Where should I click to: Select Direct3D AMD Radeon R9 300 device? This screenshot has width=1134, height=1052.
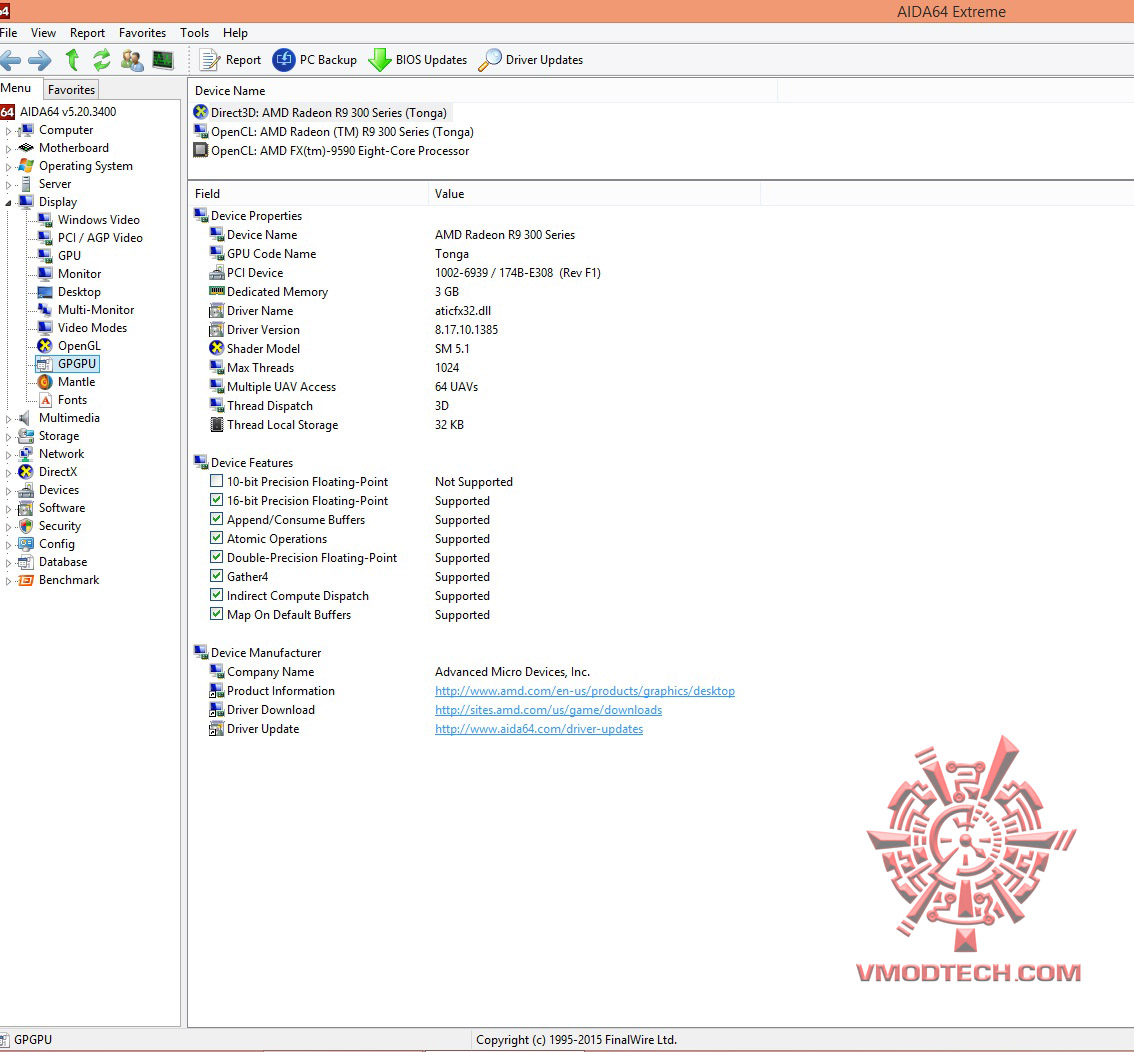click(x=328, y=113)
